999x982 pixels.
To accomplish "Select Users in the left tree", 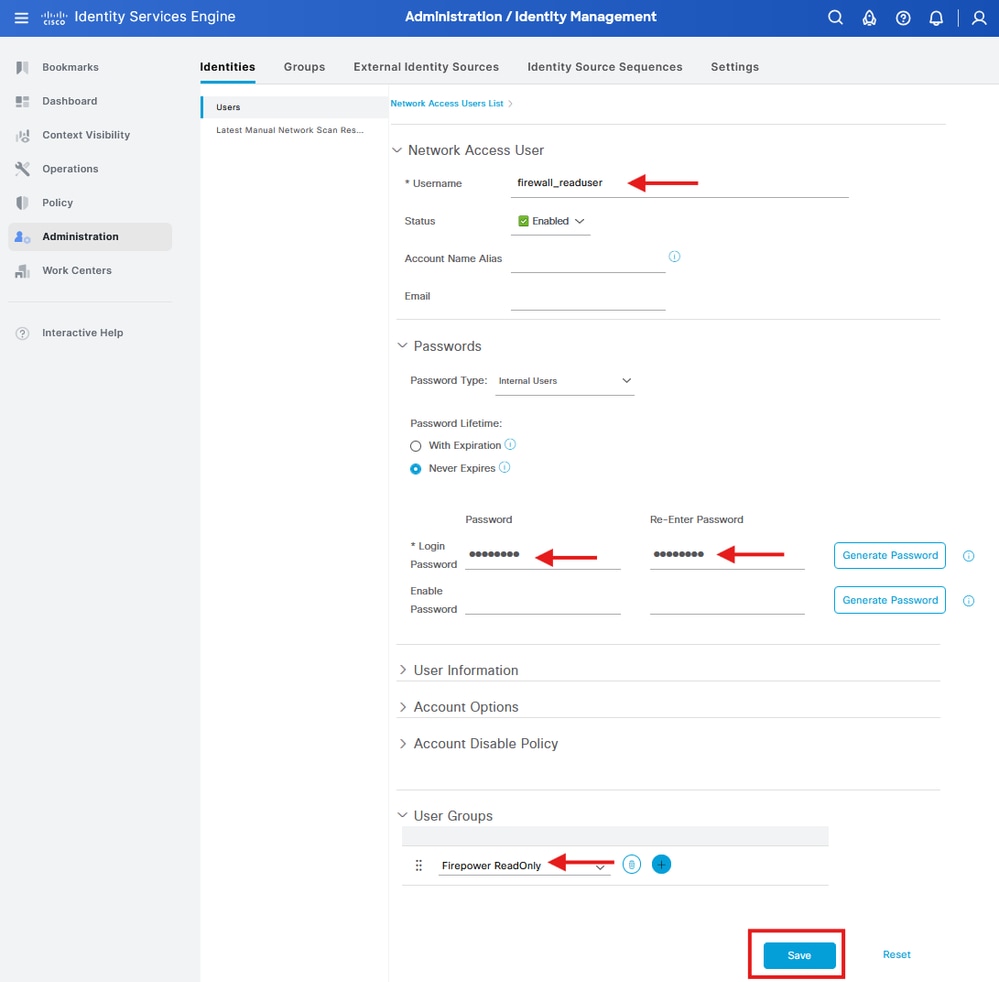I will pyautogui.click(x=294, y=107).
